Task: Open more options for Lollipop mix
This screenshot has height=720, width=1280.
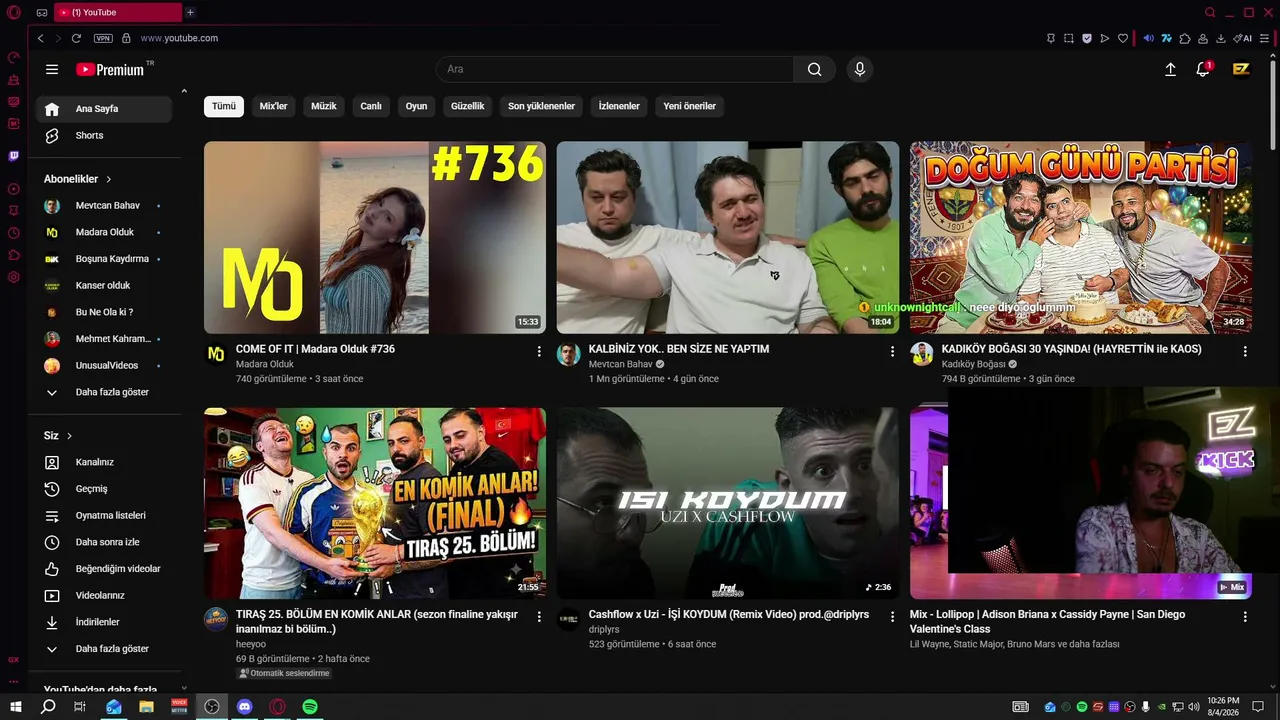Action: click(1245, 617)
